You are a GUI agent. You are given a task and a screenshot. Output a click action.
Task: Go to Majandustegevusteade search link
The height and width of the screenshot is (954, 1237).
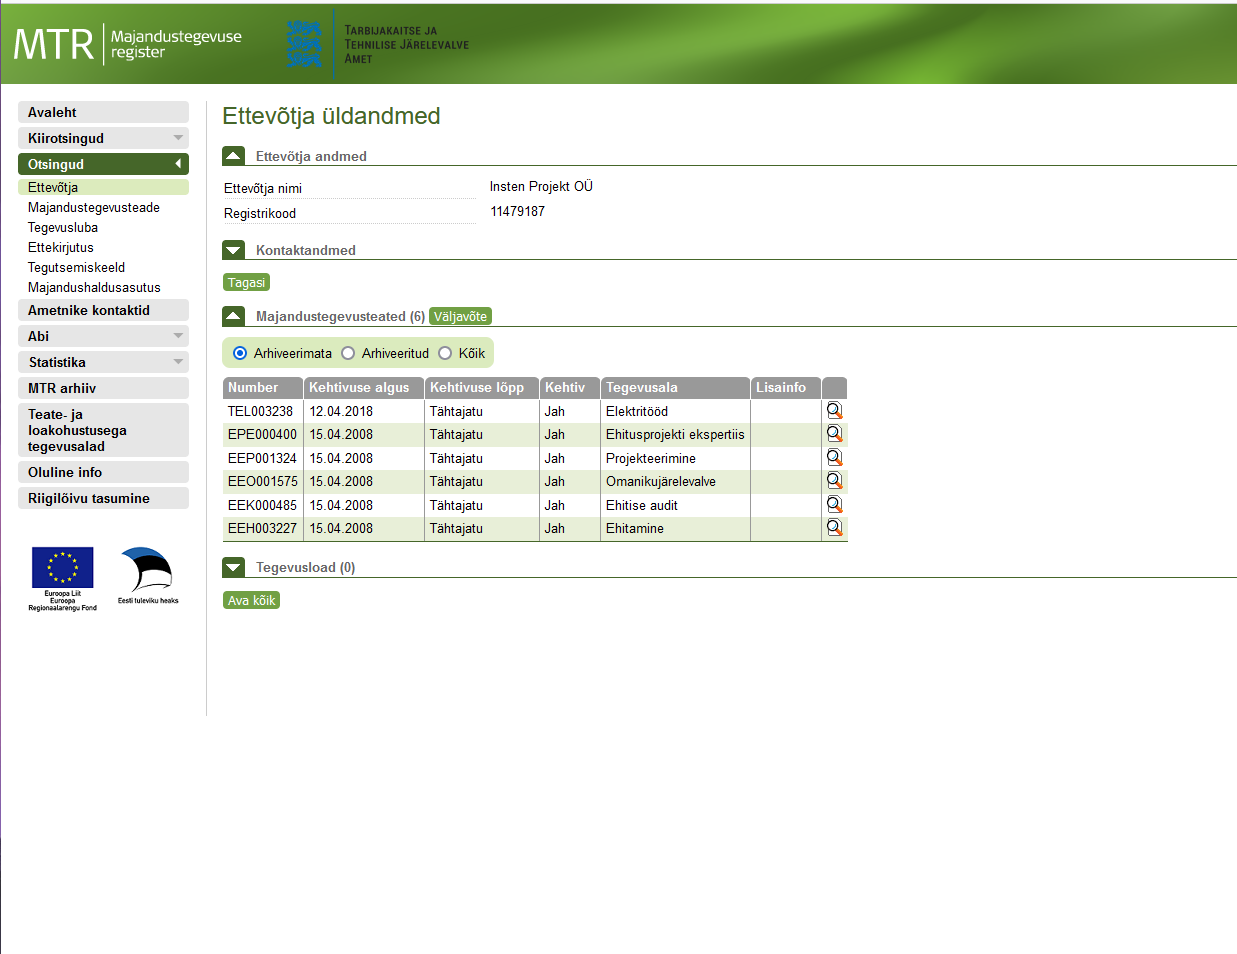[x=94, y=207]
